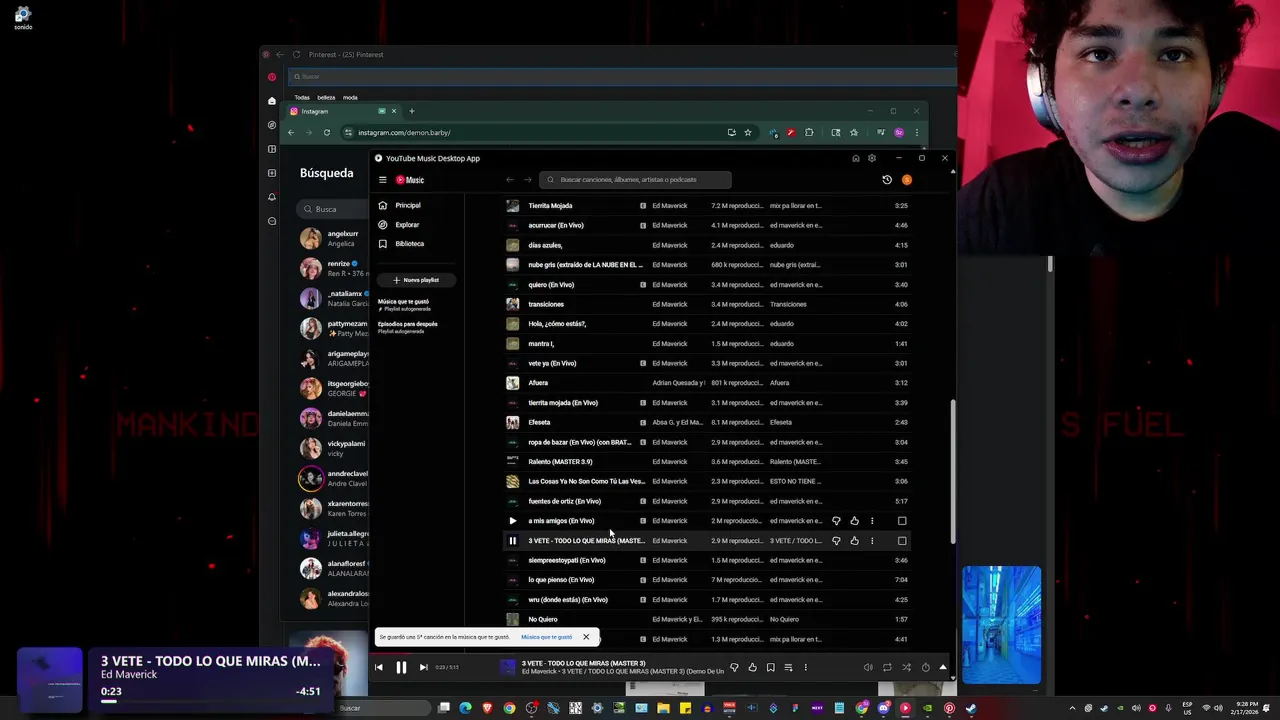
Task: Skip to next track in player bar
Action: click(423, 667)
